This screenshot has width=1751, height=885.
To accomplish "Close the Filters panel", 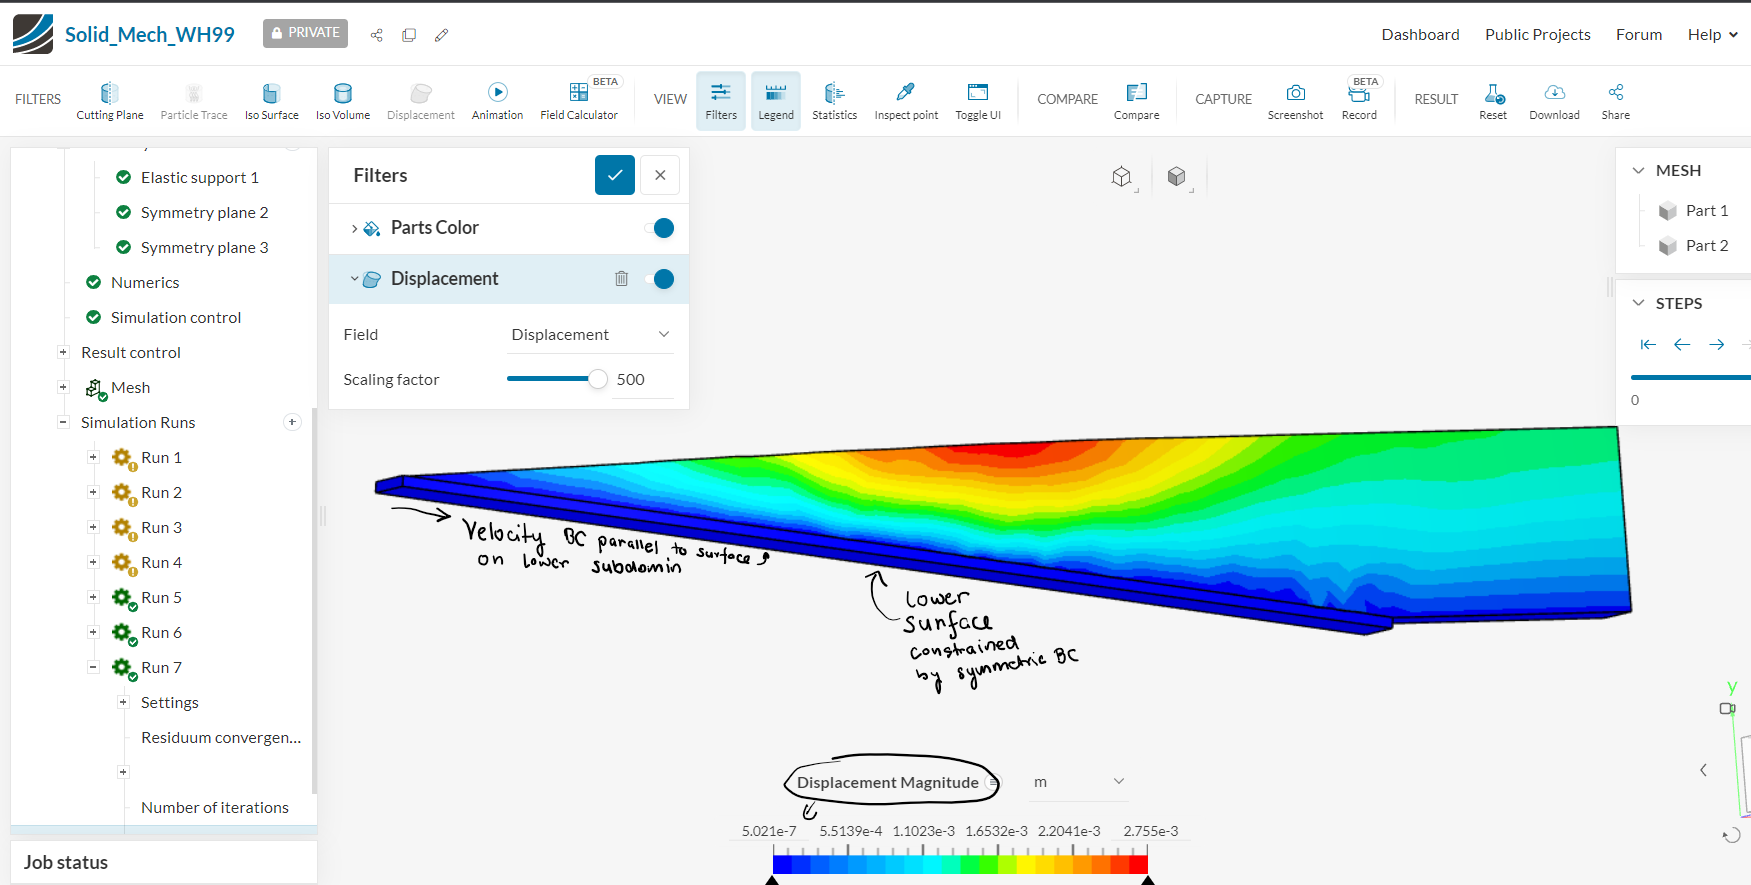I will tap(660, 175).
